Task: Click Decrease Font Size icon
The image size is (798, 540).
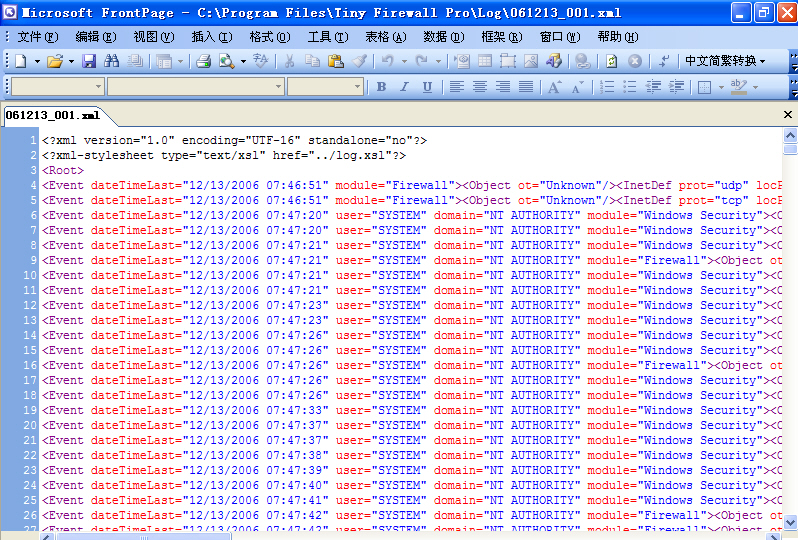Action: 578,87
